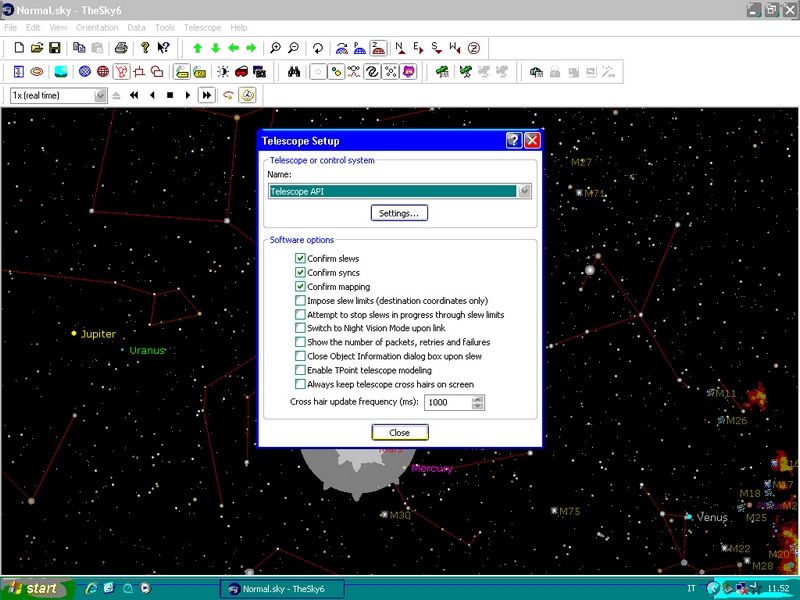The image size is (800, 600).
Task: Open the Orientation menu
Action: point(97,28)
